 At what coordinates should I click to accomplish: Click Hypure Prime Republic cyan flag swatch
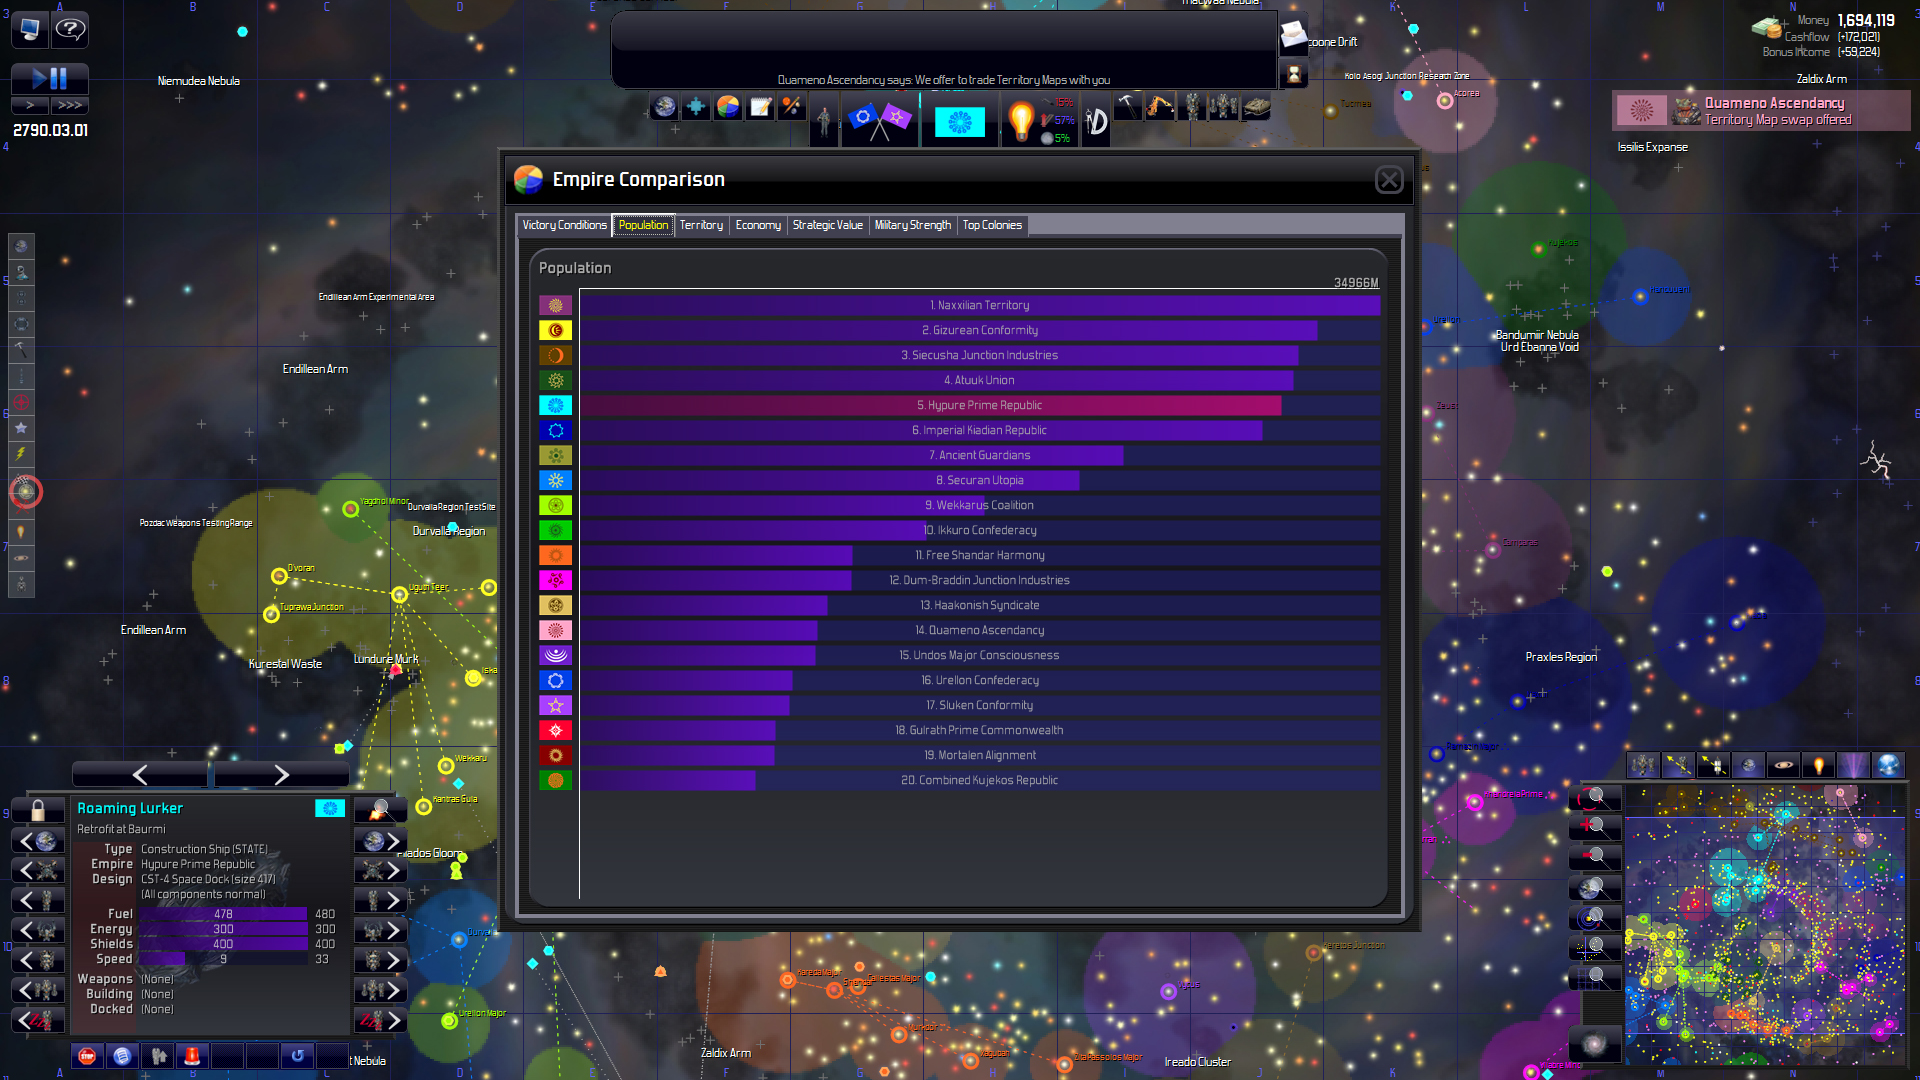(x=555, y=405)
